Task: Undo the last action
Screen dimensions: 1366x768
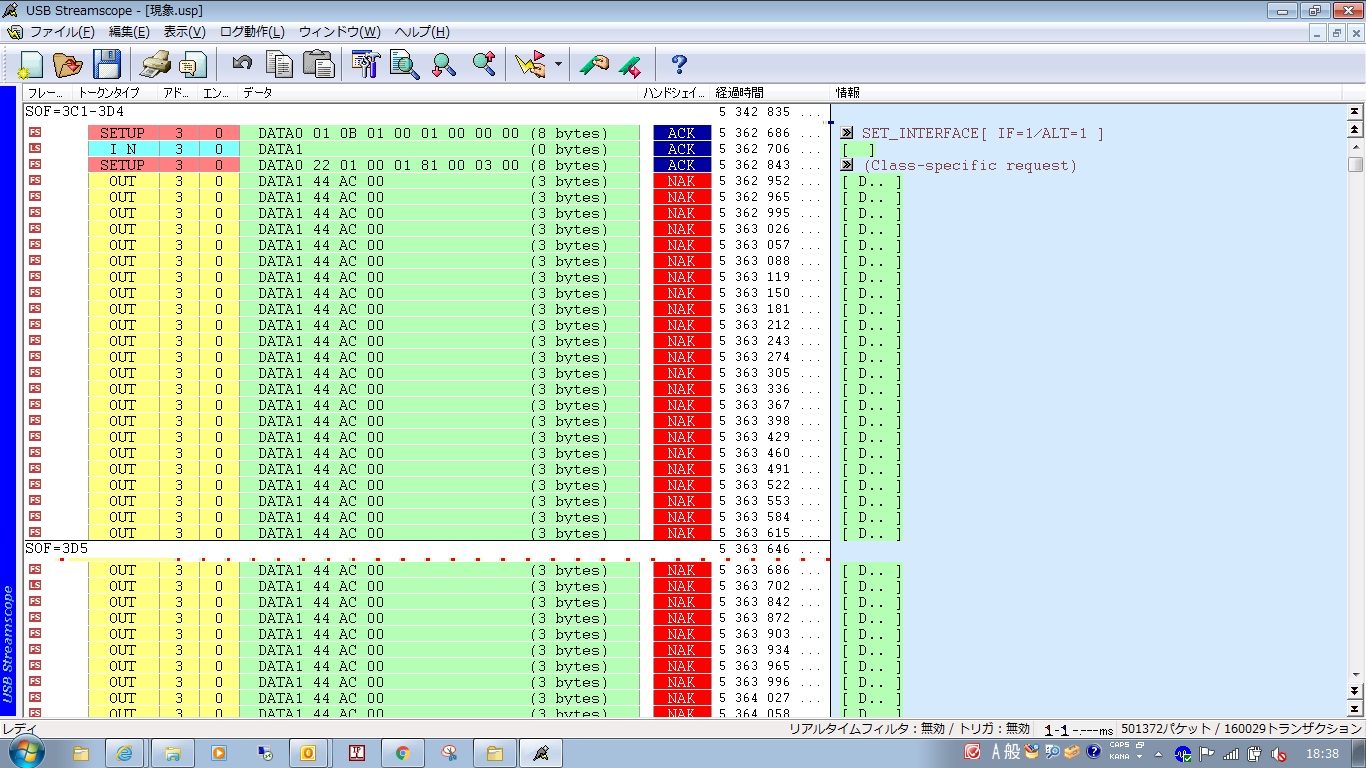Action: click(241, 65)
